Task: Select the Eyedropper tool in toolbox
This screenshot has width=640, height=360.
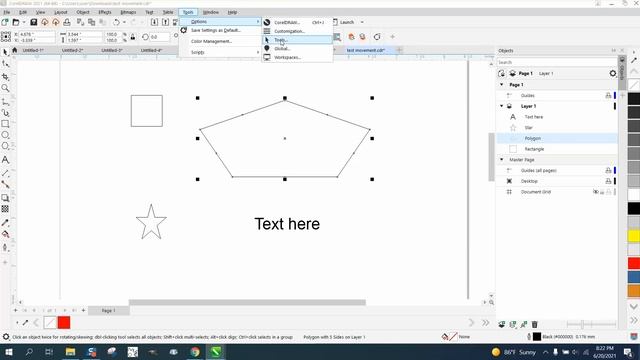Action: [5, 223]
